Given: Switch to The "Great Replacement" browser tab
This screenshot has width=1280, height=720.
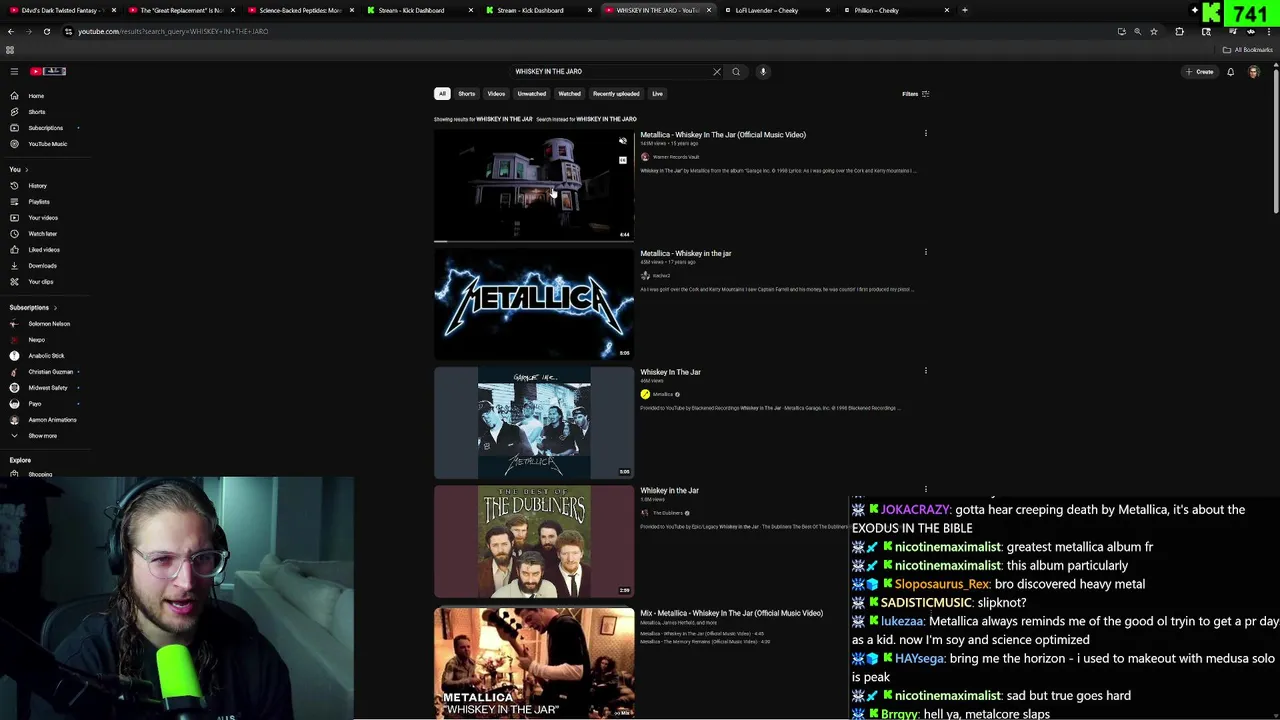Looking at the screenshot, I should [x=181, y=10].
